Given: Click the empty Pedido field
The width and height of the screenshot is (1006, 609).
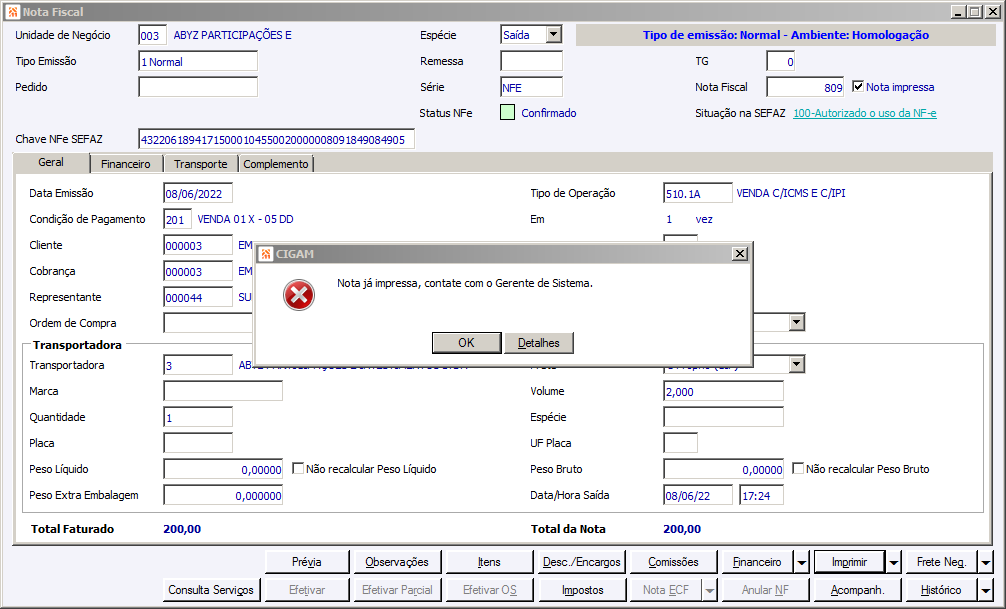Looking at the screenshot, I should pos(198,87).
